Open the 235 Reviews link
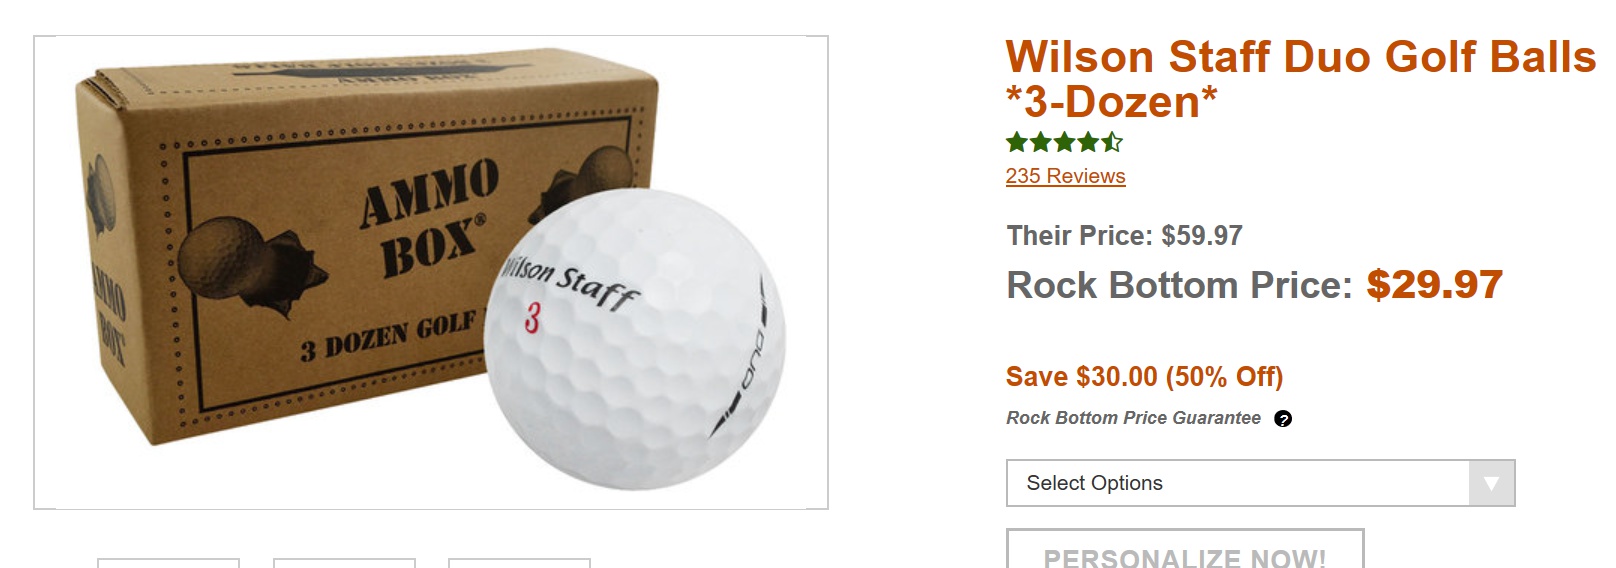The height and width of the screenshot is (568, 1616). click(1065, 176)
